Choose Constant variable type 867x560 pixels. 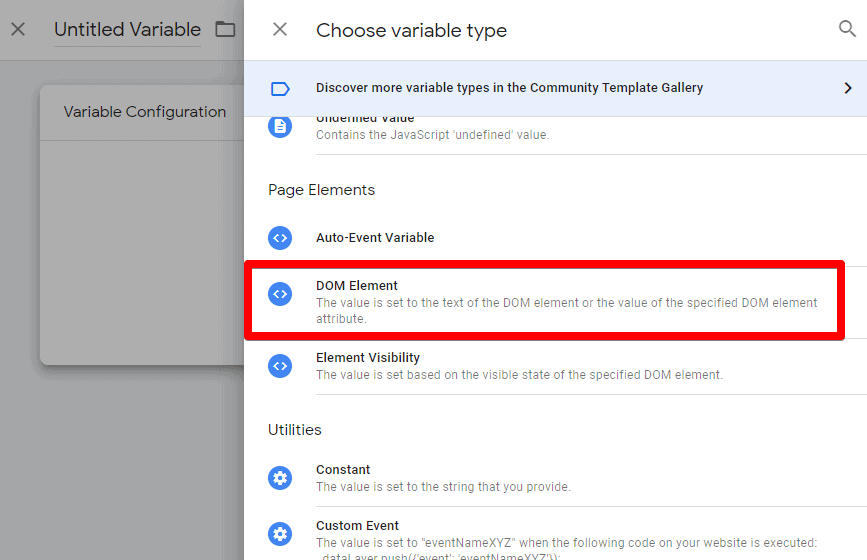tap(343, 469)
